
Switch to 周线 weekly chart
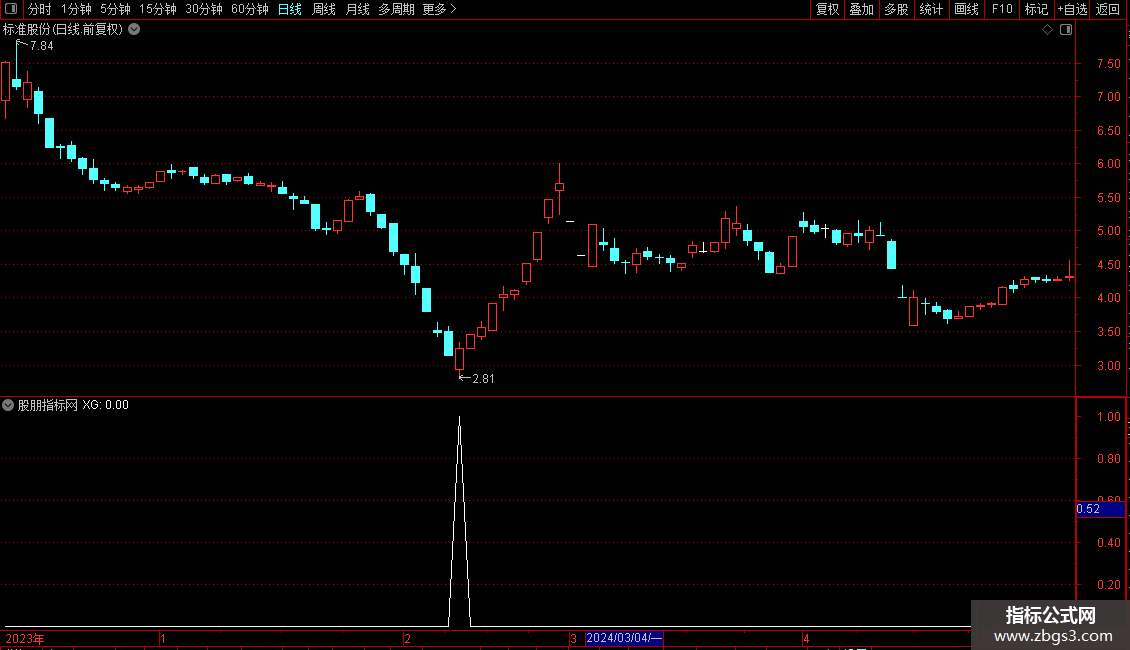[324, 9]
